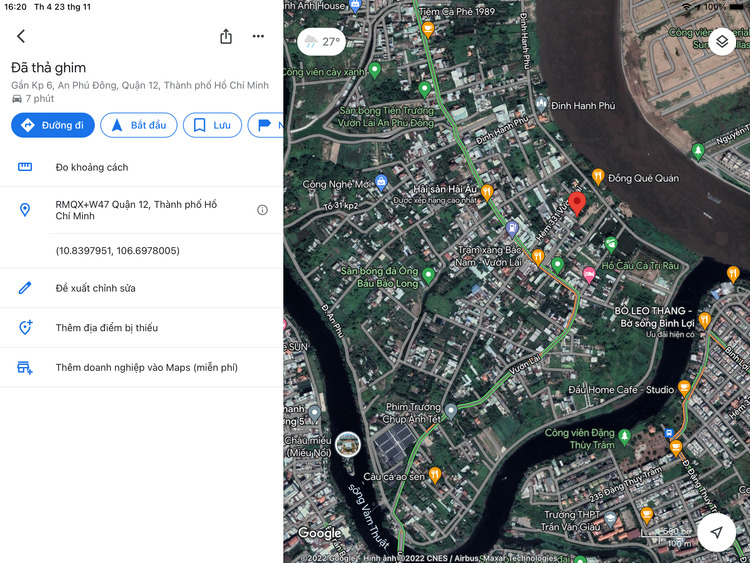Viewport: 750px width, 563px height.
Task: Tap the Bắt đầu start navigation button
Action: (139, 125)
